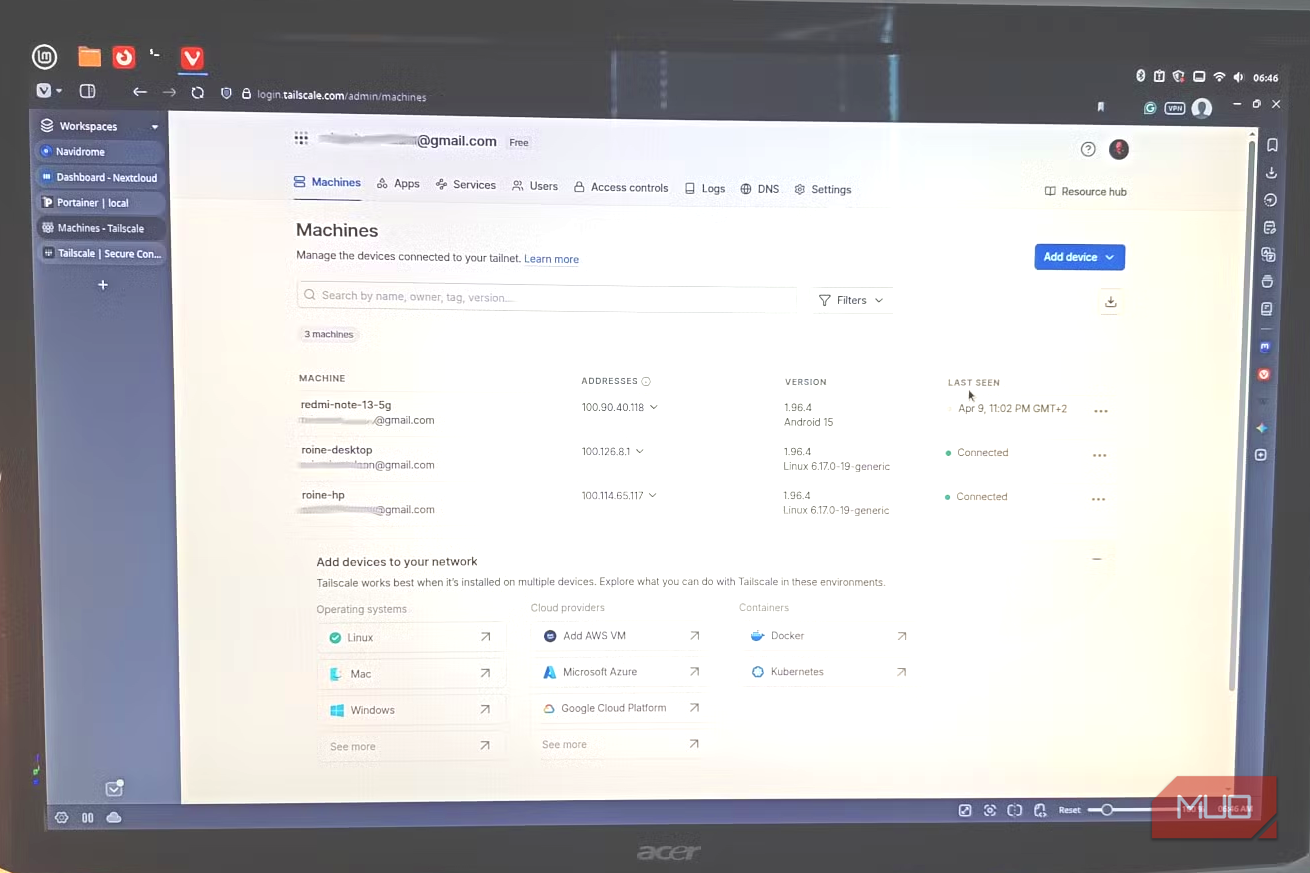The height and width of the screenshot is (873, 1310).
Task: Switch to the Dashboard - Nextcloud tab
Action: 99,178
